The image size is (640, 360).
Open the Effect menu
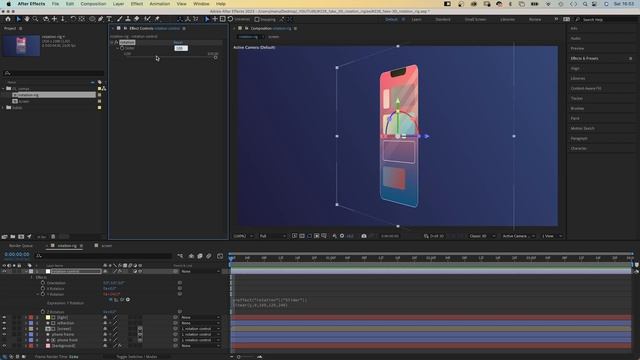tap(137, 4)
